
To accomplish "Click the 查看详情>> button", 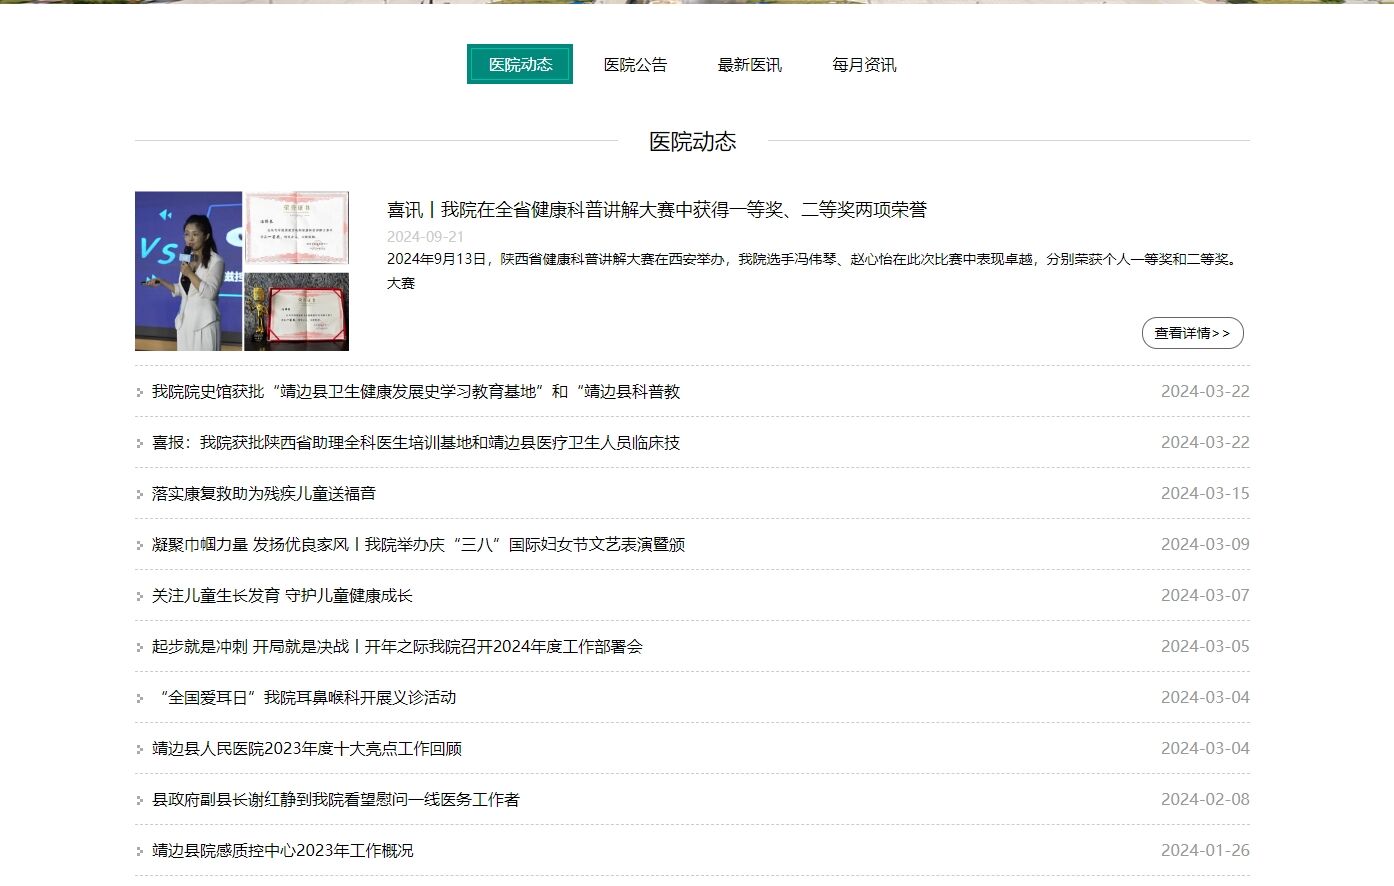I will point(1192,333).
